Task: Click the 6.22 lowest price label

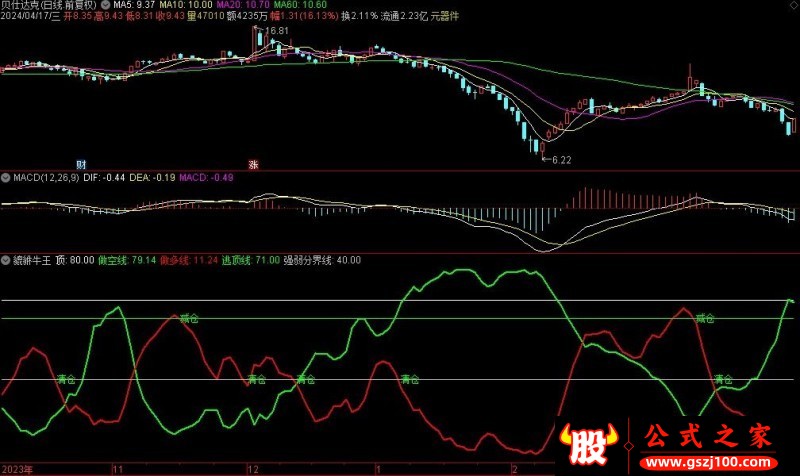Action: [x=561, y=160]
